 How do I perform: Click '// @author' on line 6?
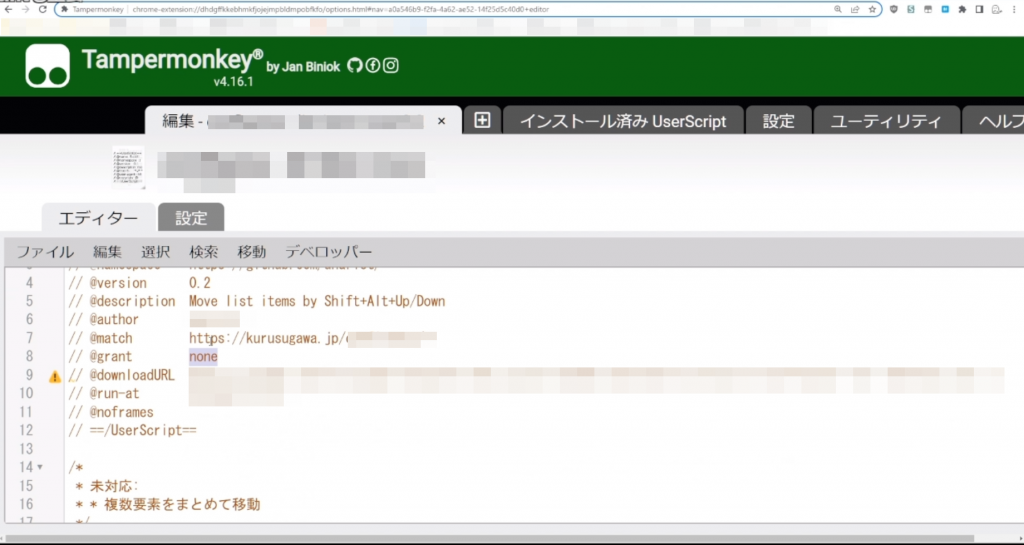coord(103,320)
